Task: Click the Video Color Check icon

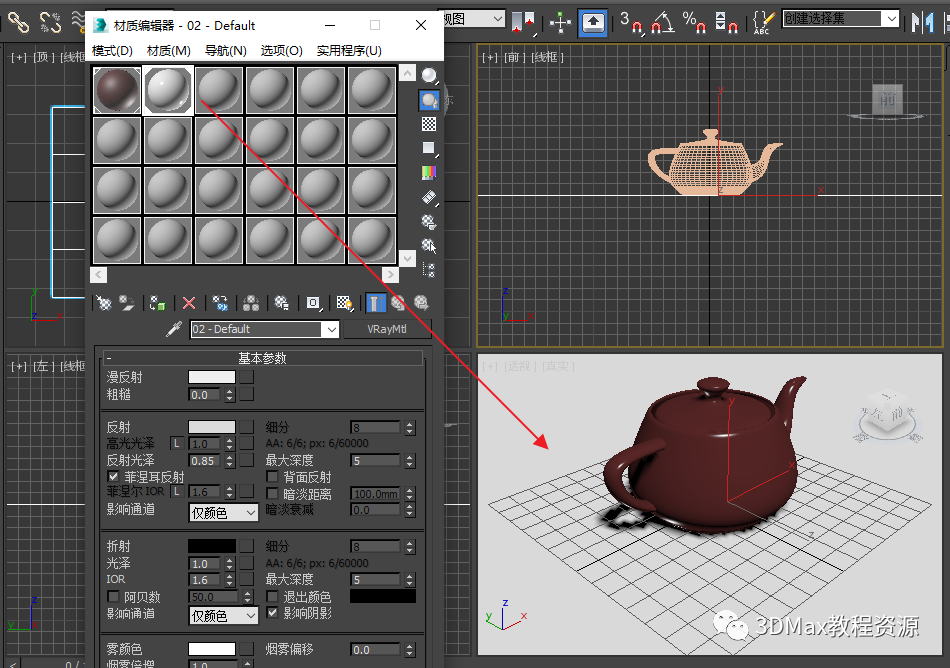Action: (x=429, y=172)
